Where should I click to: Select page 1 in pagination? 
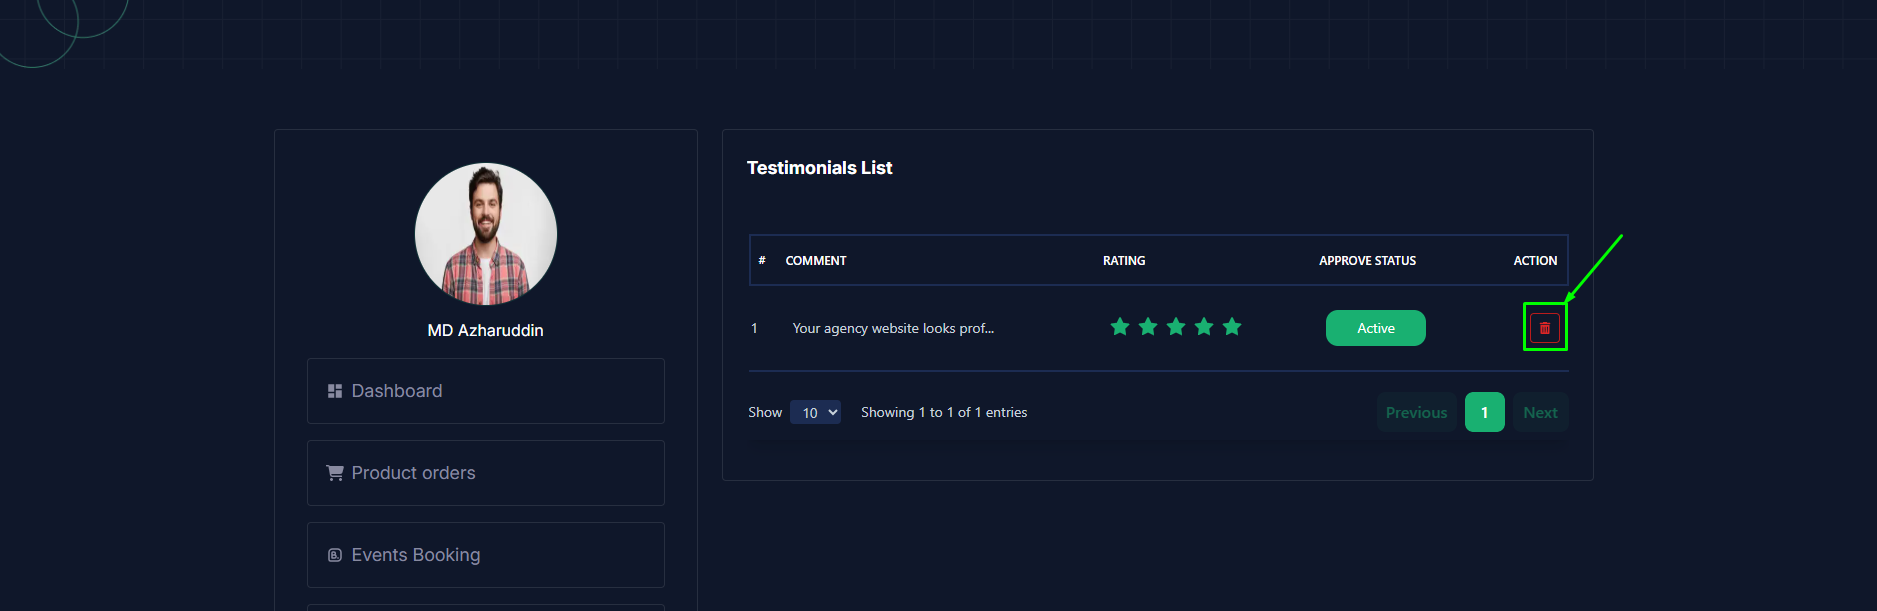click(1484, 412)
